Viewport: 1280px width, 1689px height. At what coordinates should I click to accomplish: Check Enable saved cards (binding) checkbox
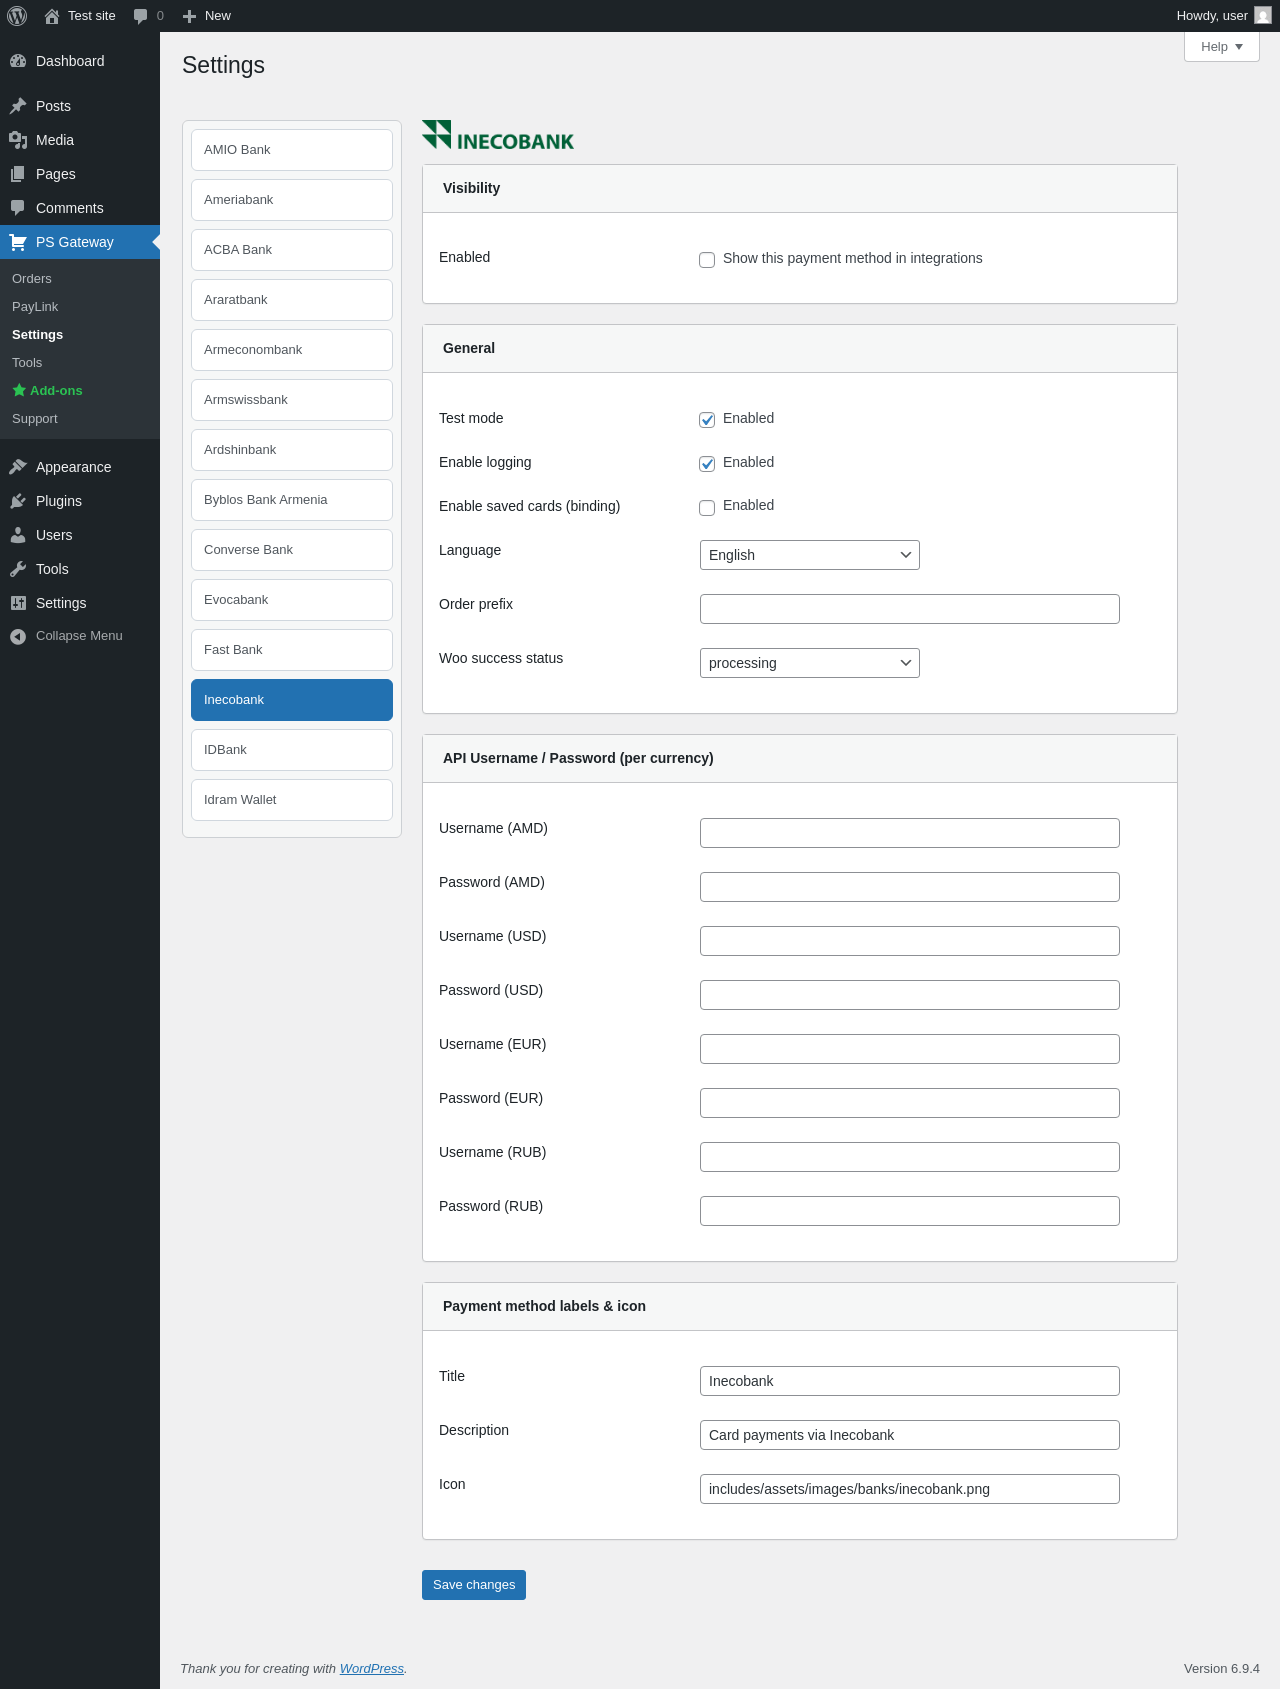click(707, 508)
